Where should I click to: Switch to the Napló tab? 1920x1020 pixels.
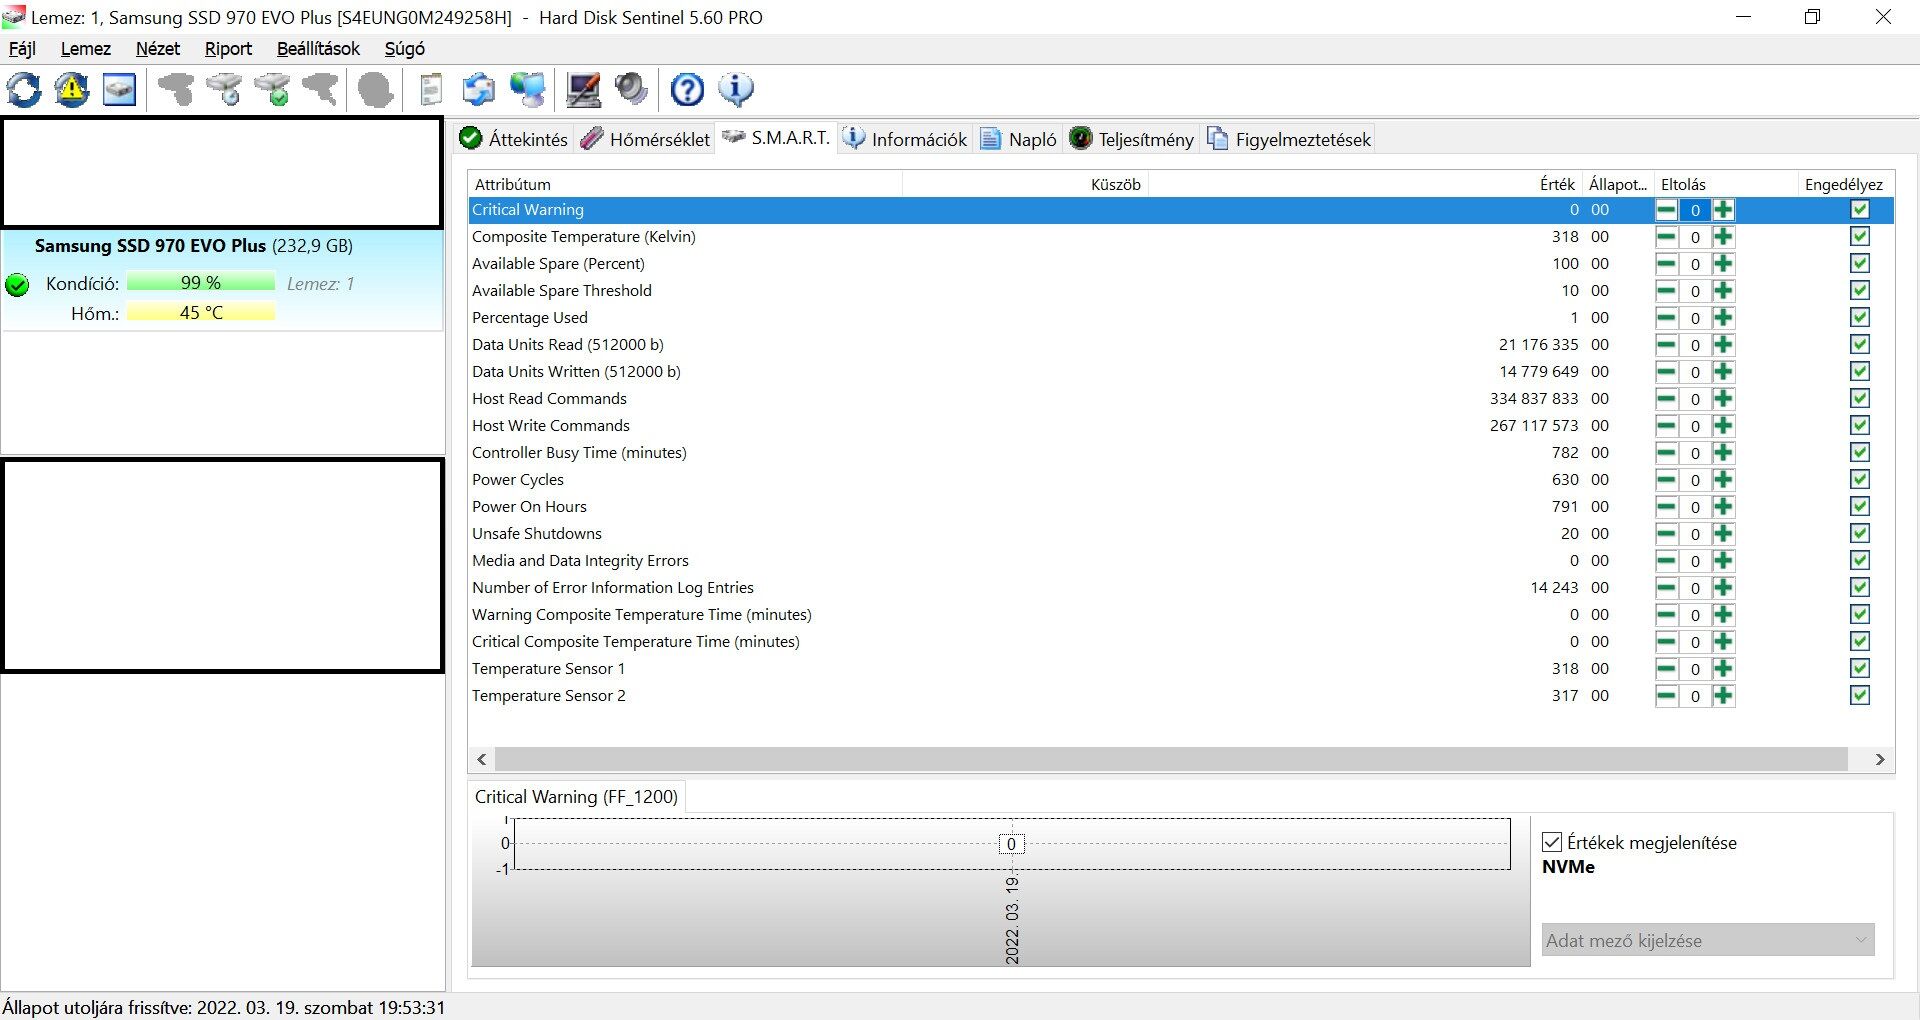tap(1019, 139)
